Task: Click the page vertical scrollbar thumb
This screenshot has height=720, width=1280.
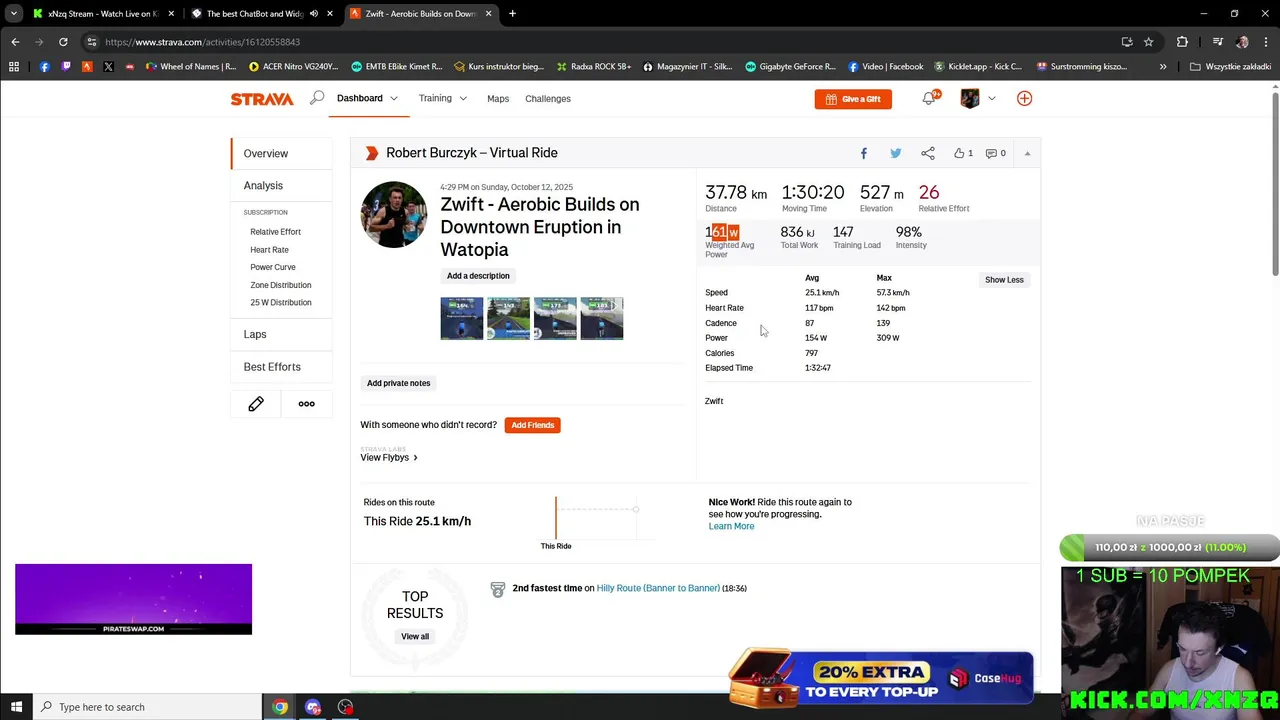Action: [1275, 183]
